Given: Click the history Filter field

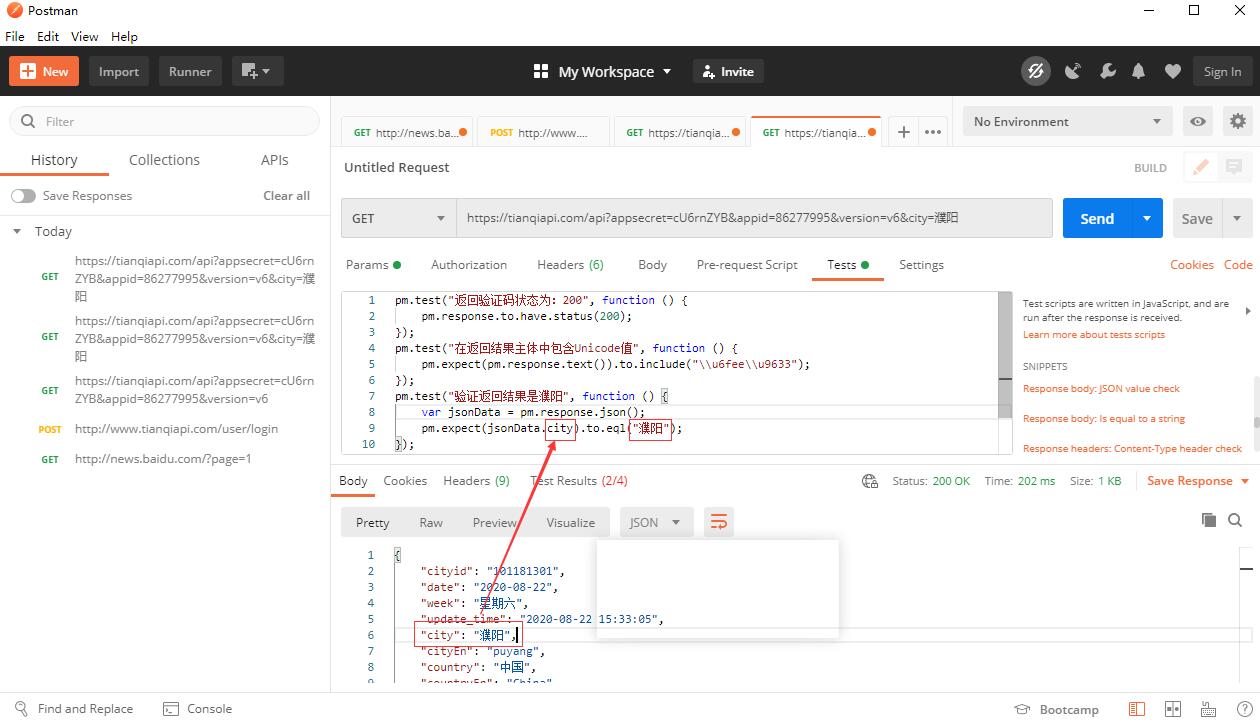Looking at the screenshot, I should click(165, 121).
